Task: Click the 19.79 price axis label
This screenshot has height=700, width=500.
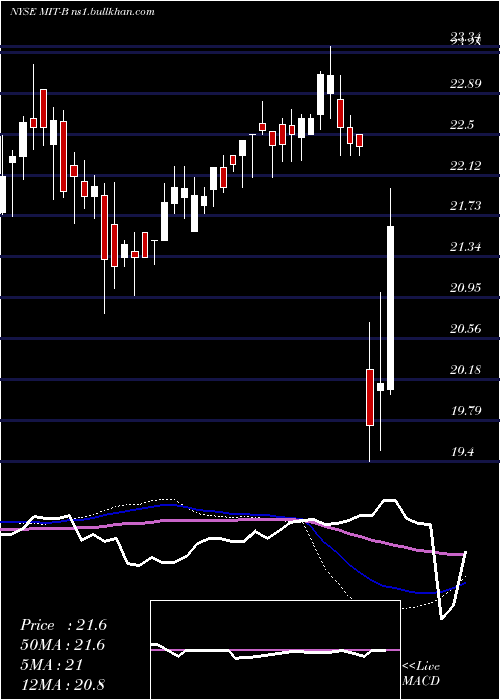Action: point(466,411)
